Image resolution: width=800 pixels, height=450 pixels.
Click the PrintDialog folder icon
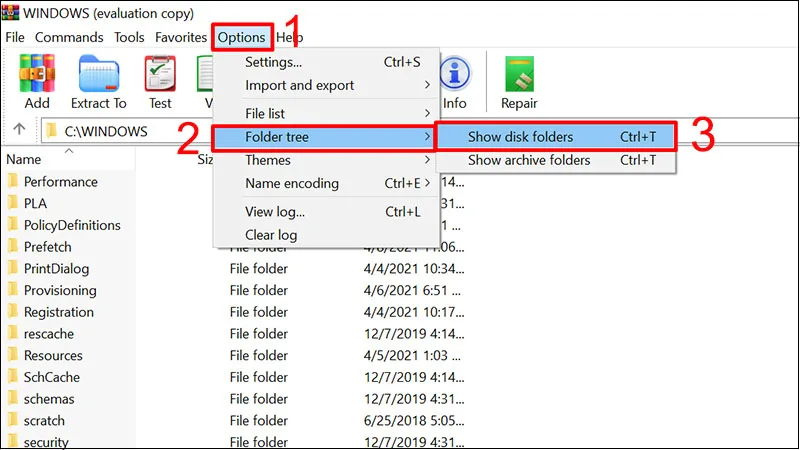tap(13, 268)
